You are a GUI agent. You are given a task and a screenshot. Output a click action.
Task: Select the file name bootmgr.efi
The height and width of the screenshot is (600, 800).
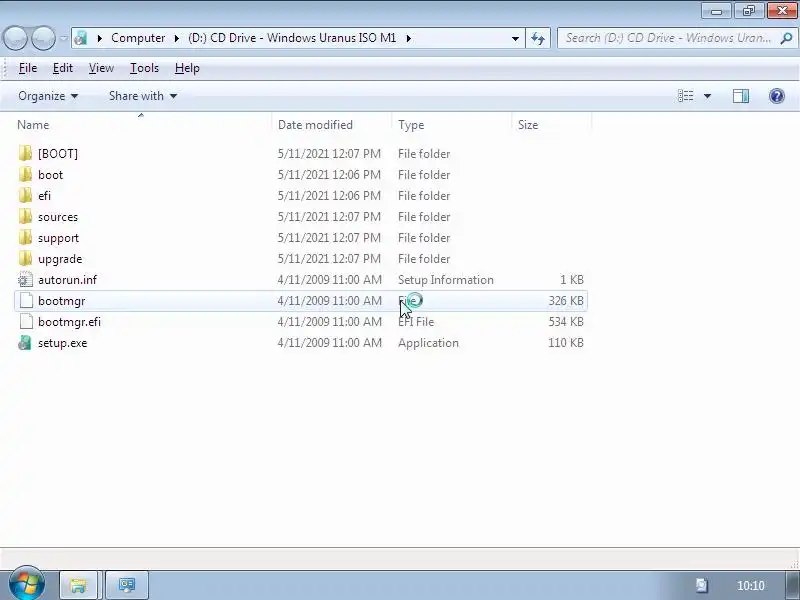point(69,322)
